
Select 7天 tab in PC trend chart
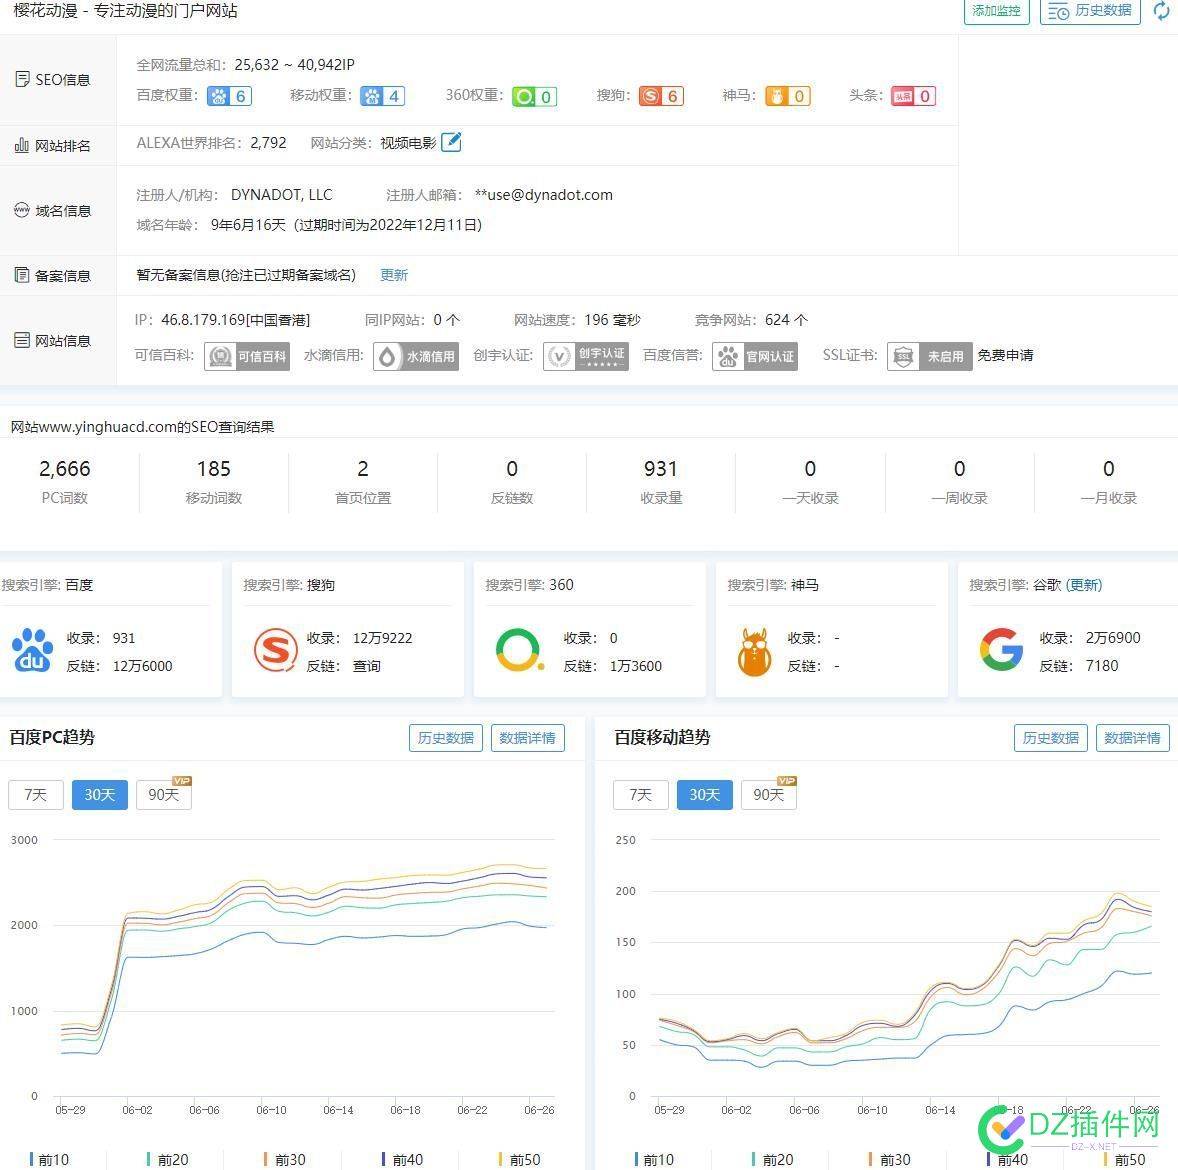(x=35, y=795)
